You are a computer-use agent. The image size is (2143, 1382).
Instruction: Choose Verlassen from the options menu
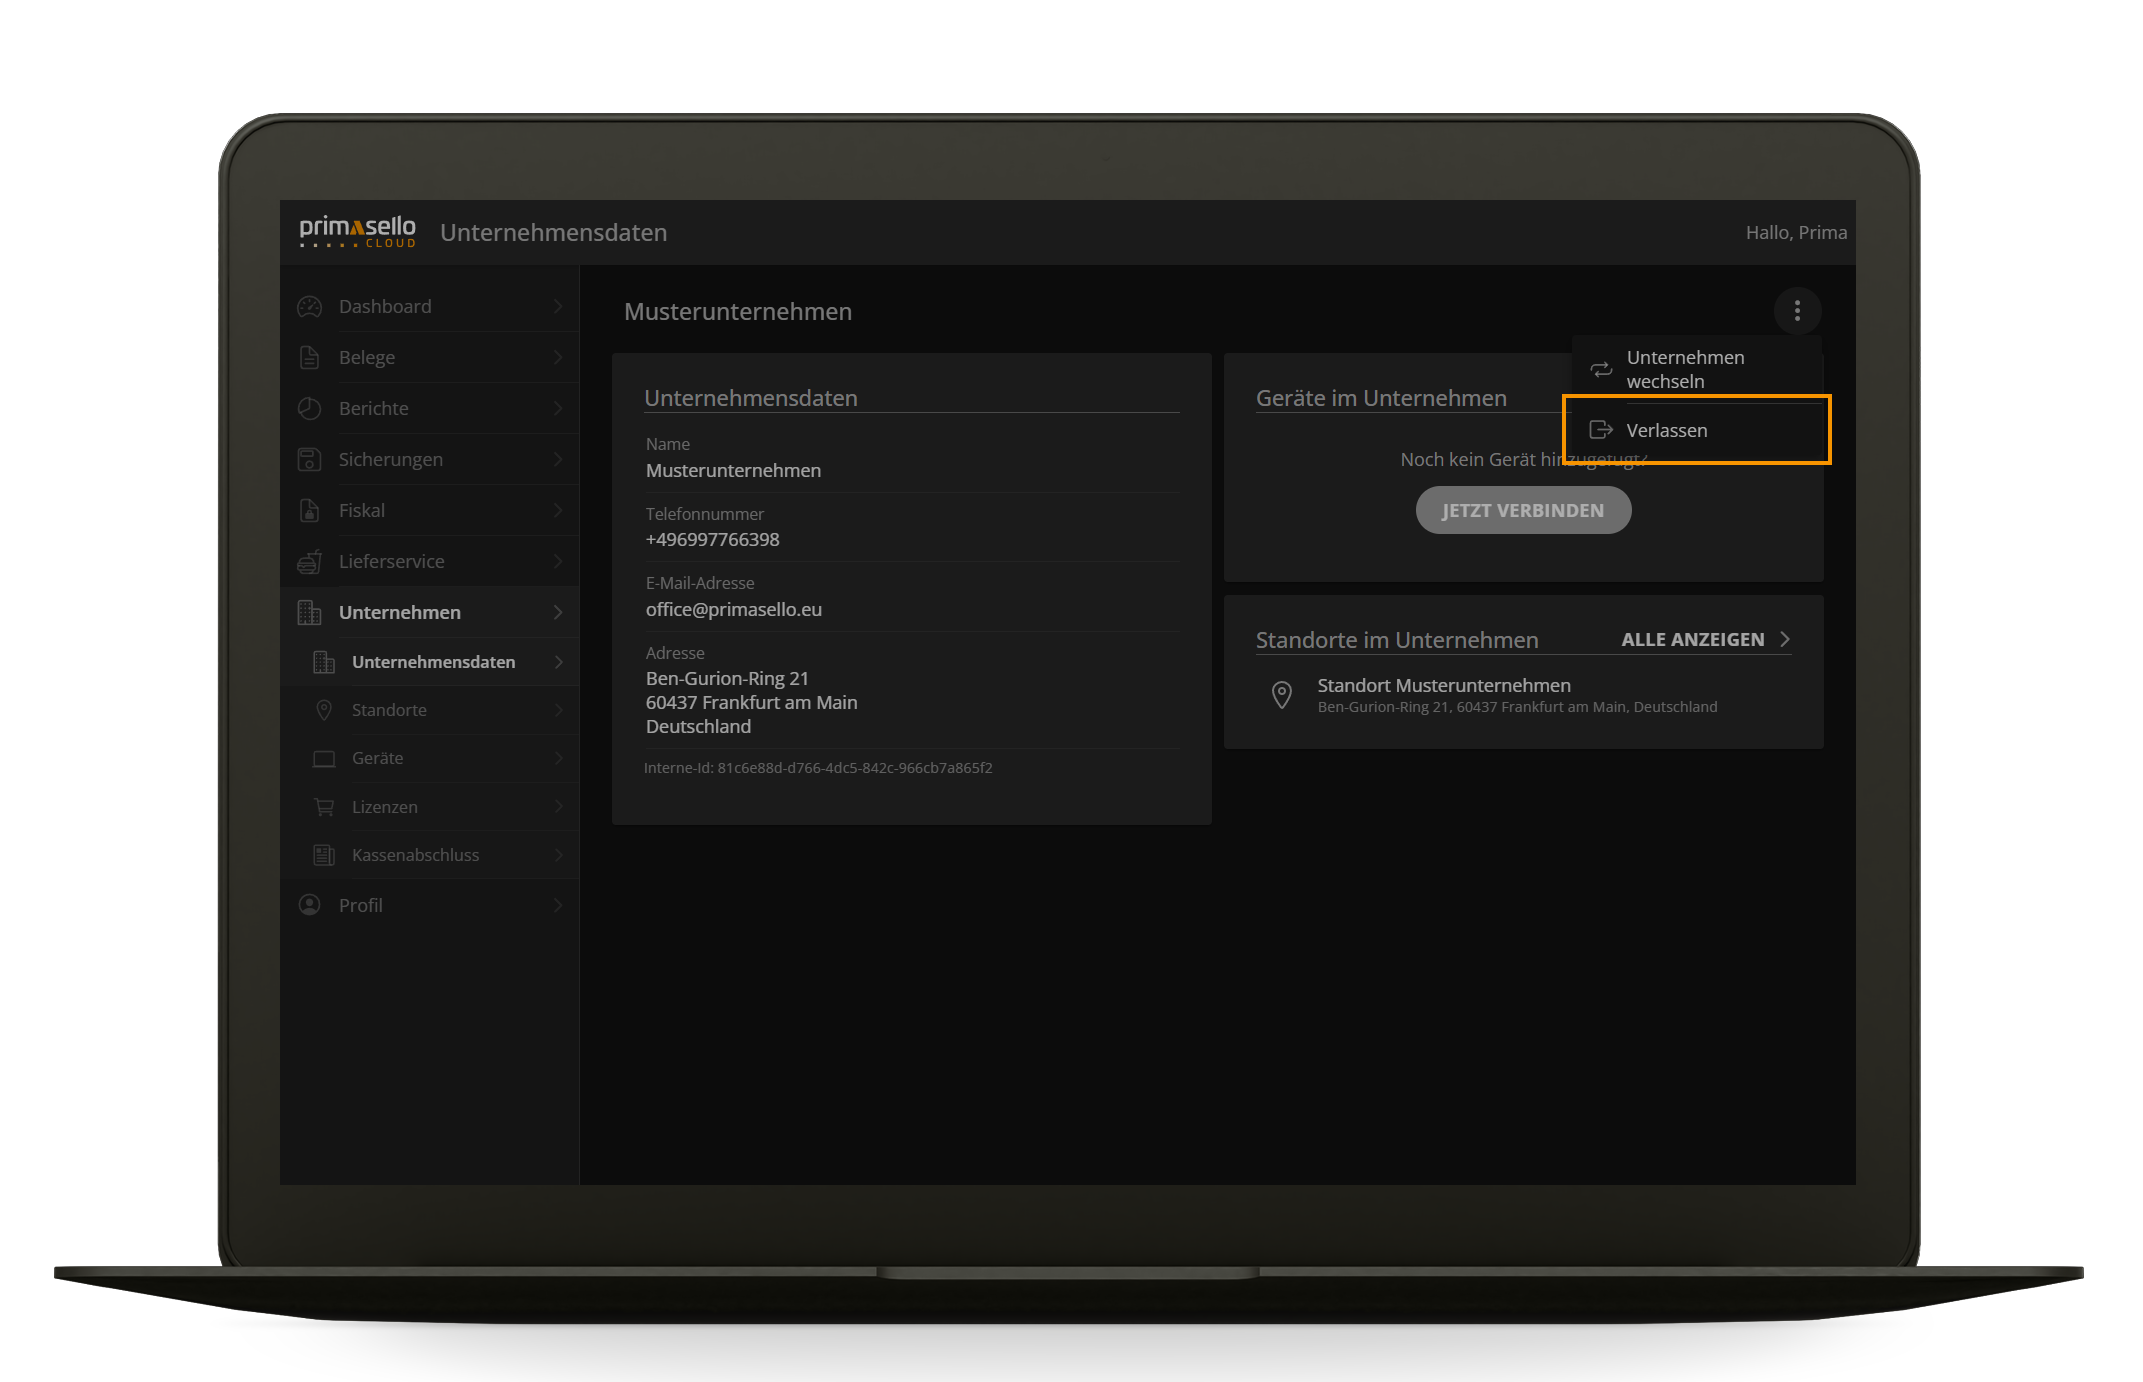click(x=1668, y=430)
